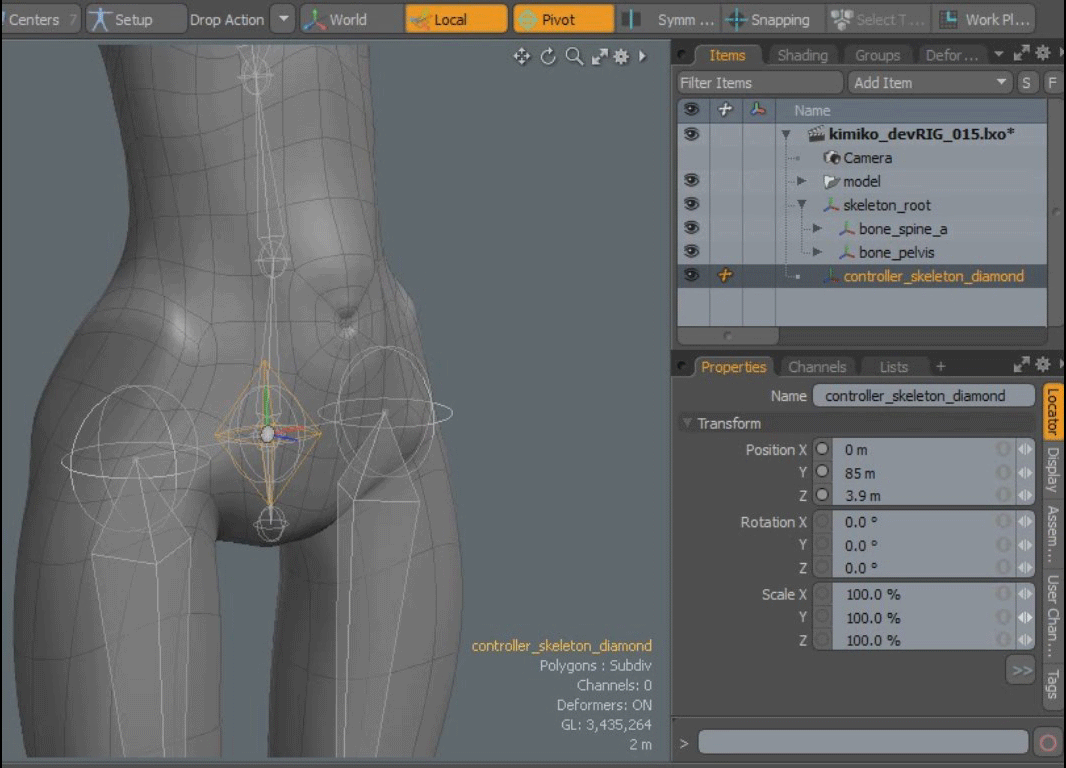
Task: Click the Camera item icon
Action: click(x=831, y=158)
